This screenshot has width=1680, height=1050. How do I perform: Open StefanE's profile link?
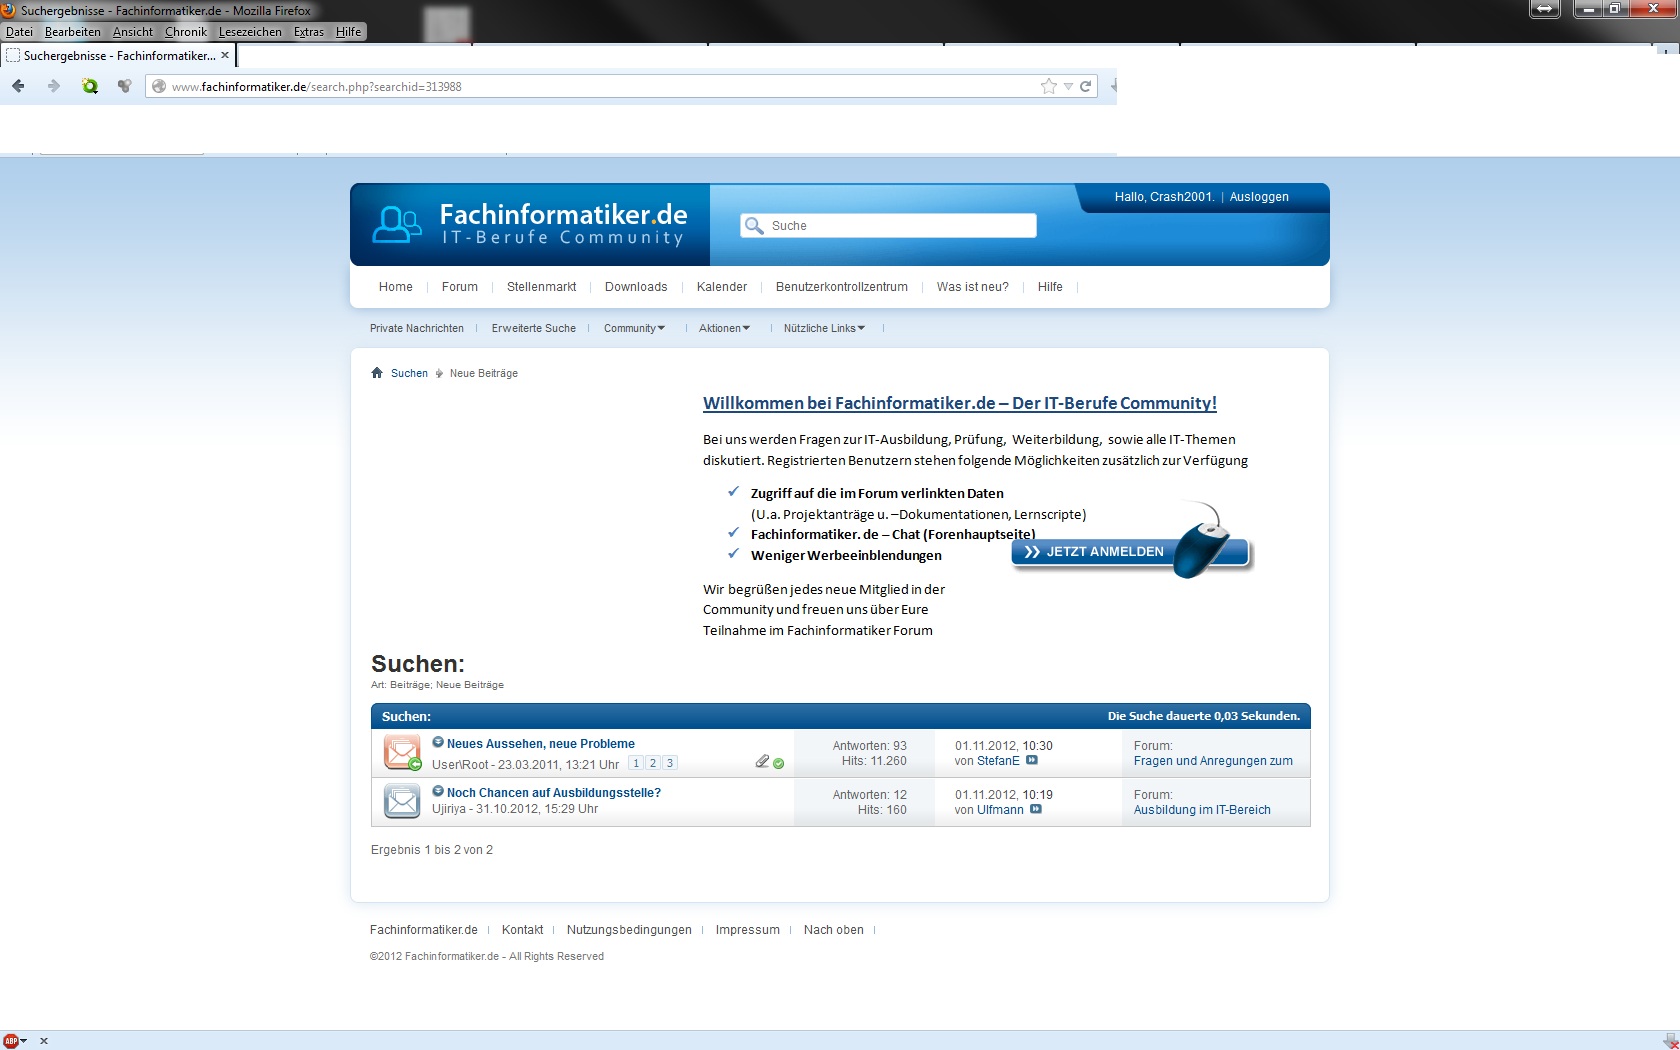coord(998,761)
